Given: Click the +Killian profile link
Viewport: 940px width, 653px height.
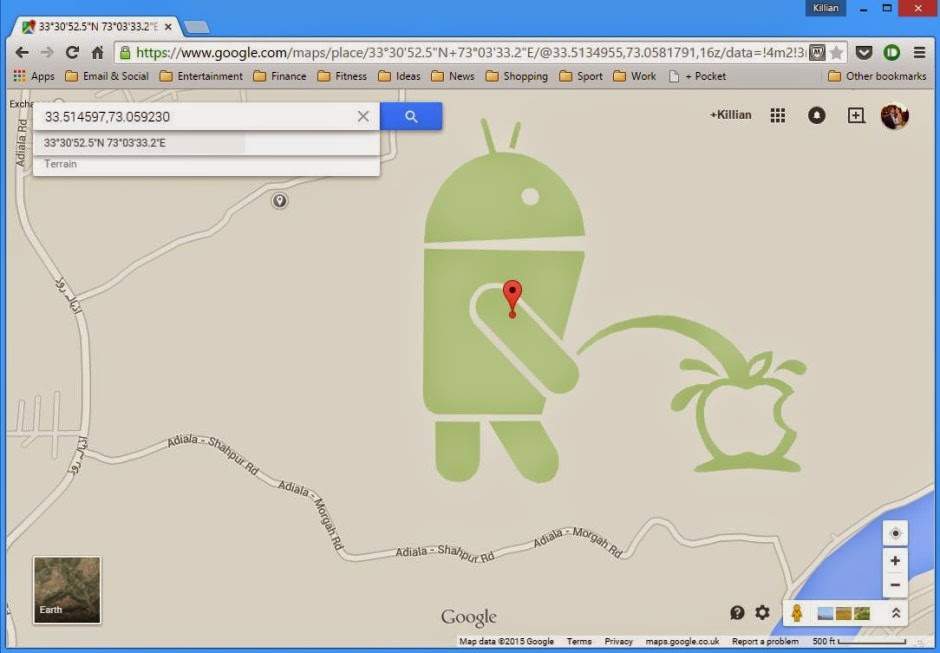Looking at the screenshot, I should point(730,115).
